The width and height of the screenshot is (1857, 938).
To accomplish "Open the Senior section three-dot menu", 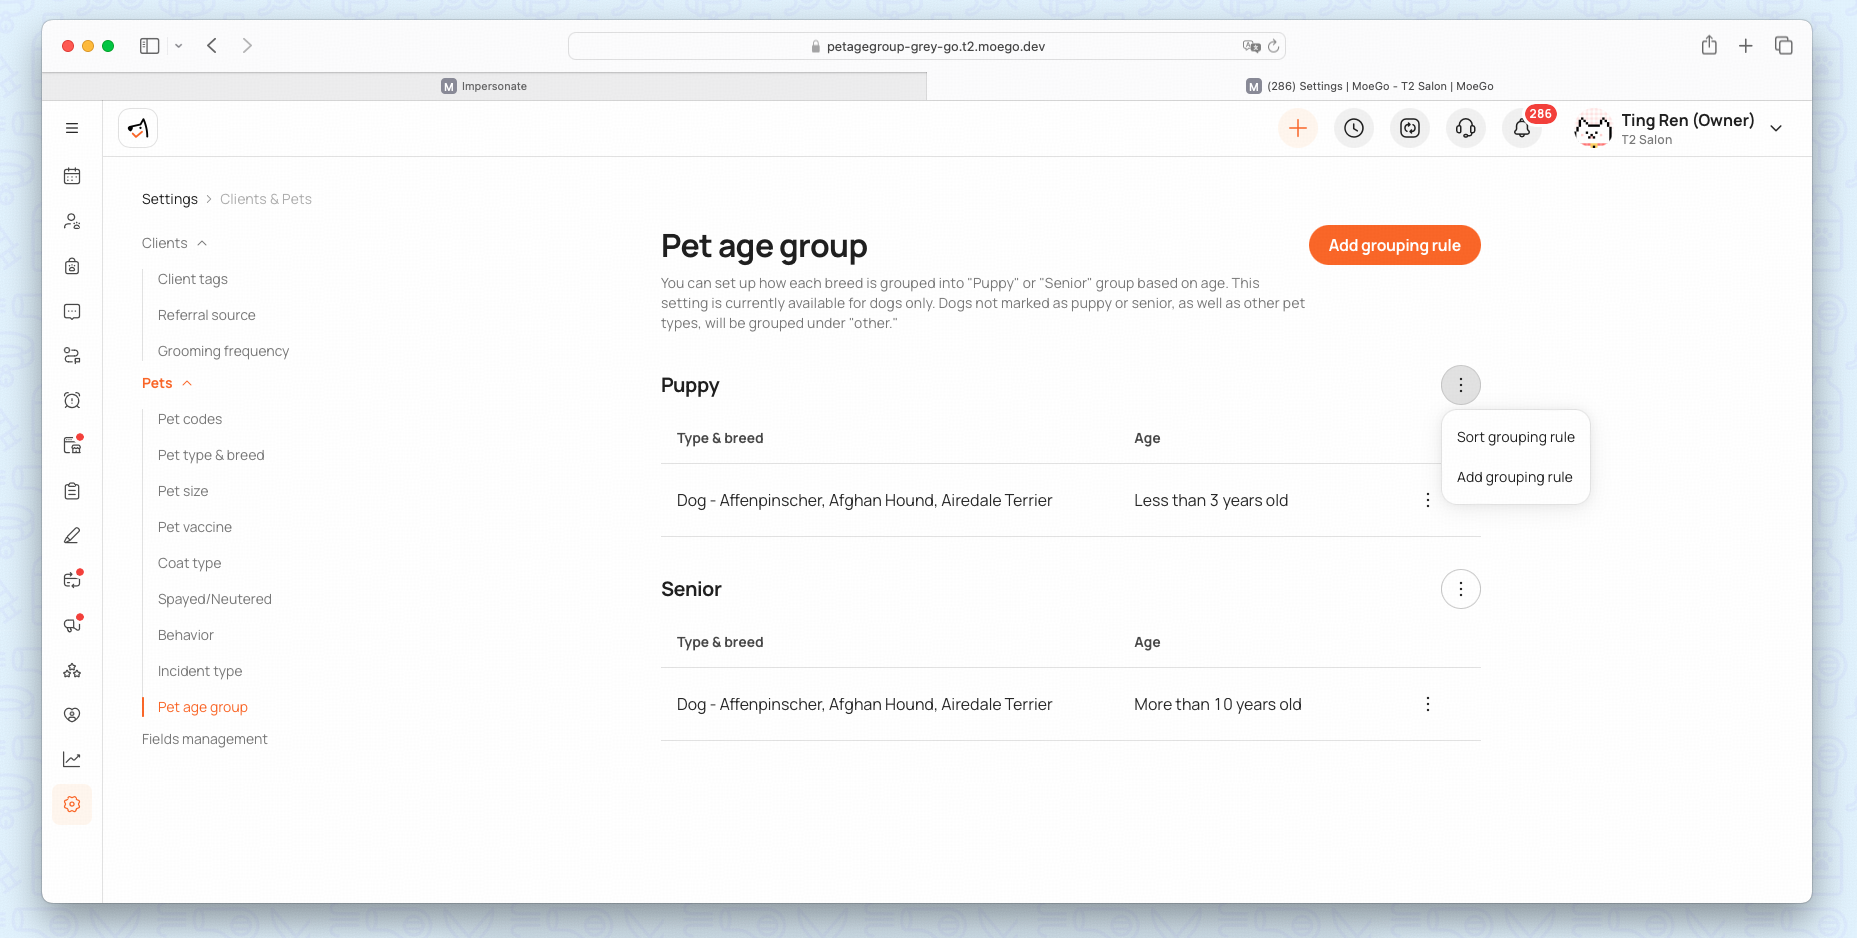I will 1460,589.
